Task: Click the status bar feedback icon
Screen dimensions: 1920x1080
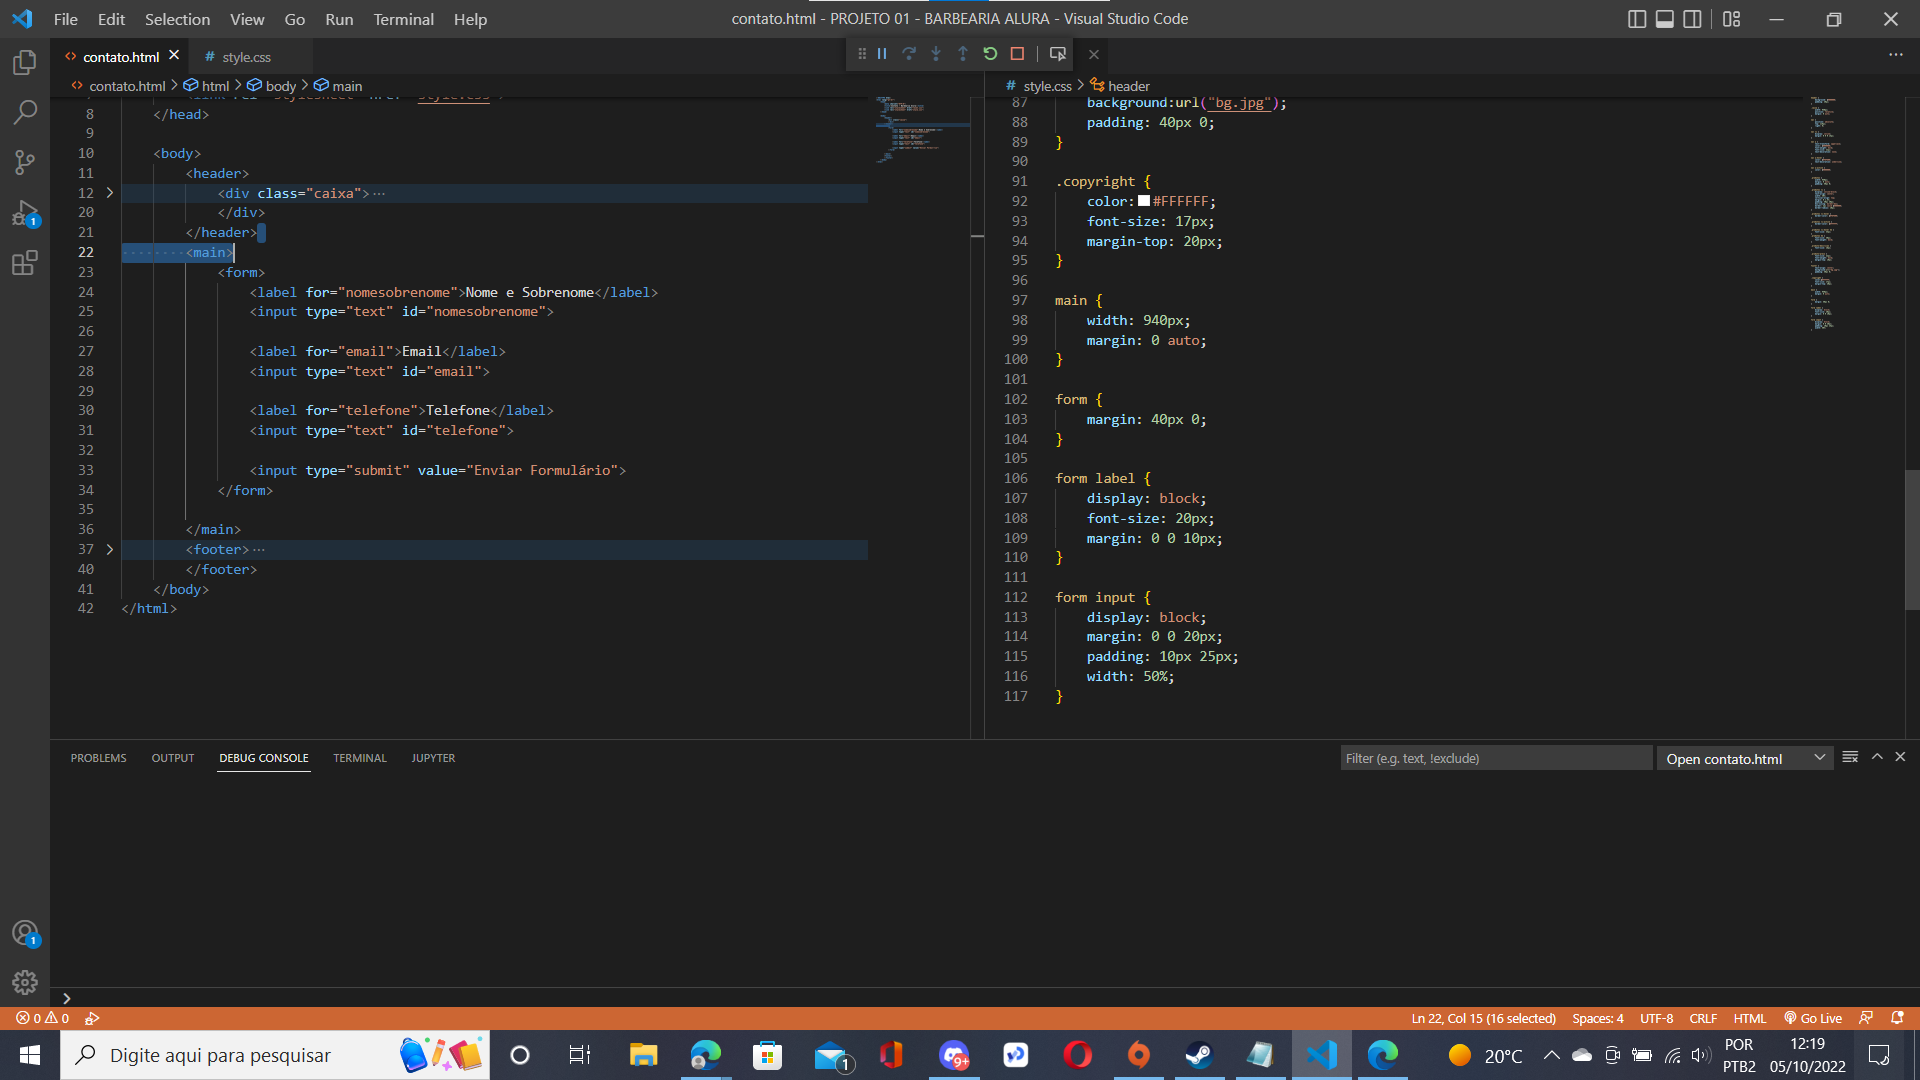Action: pyautogui.click(x=1866, y=1018)
